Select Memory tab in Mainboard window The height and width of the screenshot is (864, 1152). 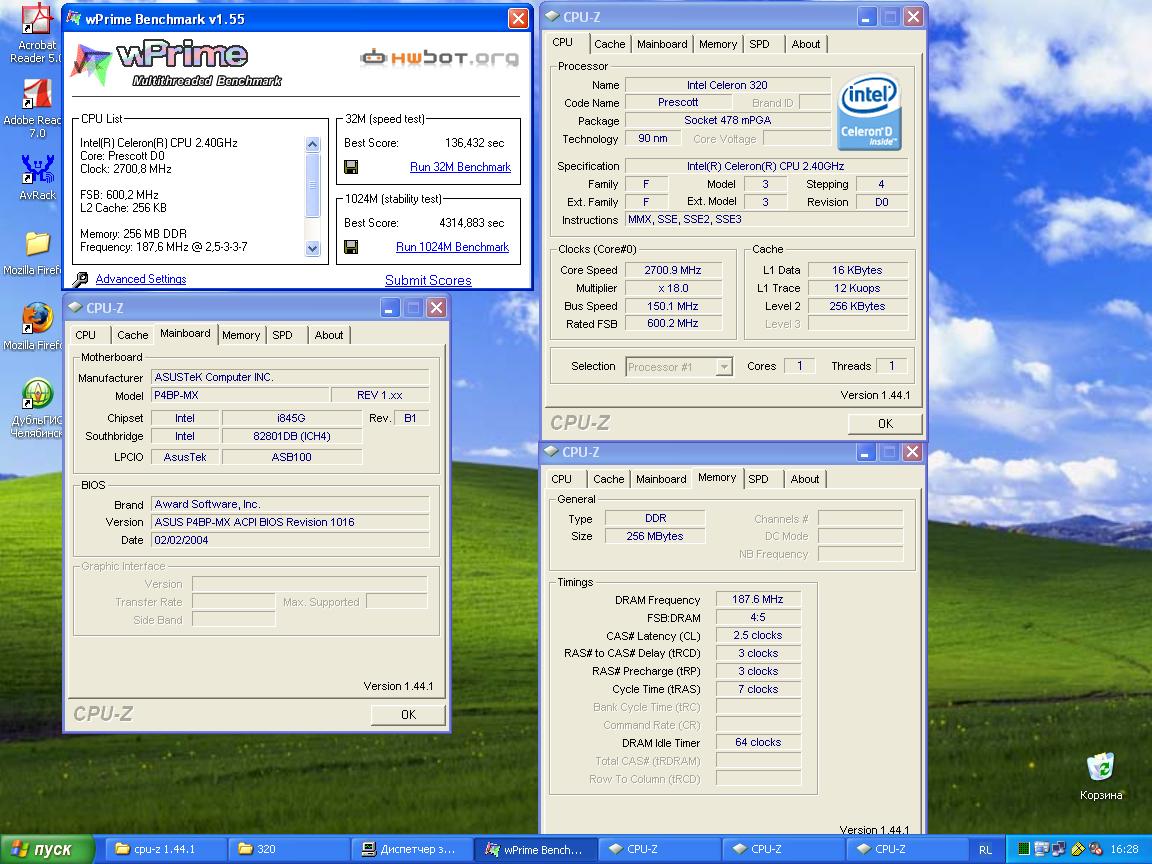(241, 335)
